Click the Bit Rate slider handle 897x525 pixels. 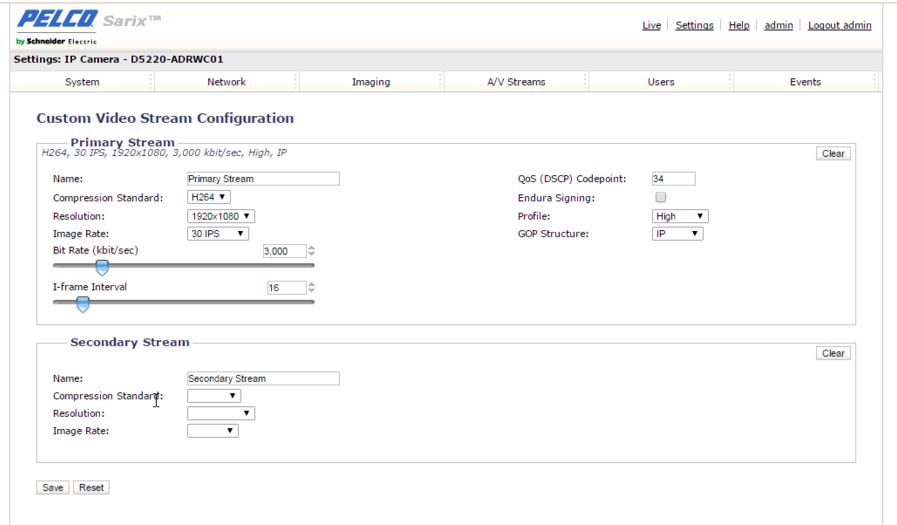coord(101,267)
